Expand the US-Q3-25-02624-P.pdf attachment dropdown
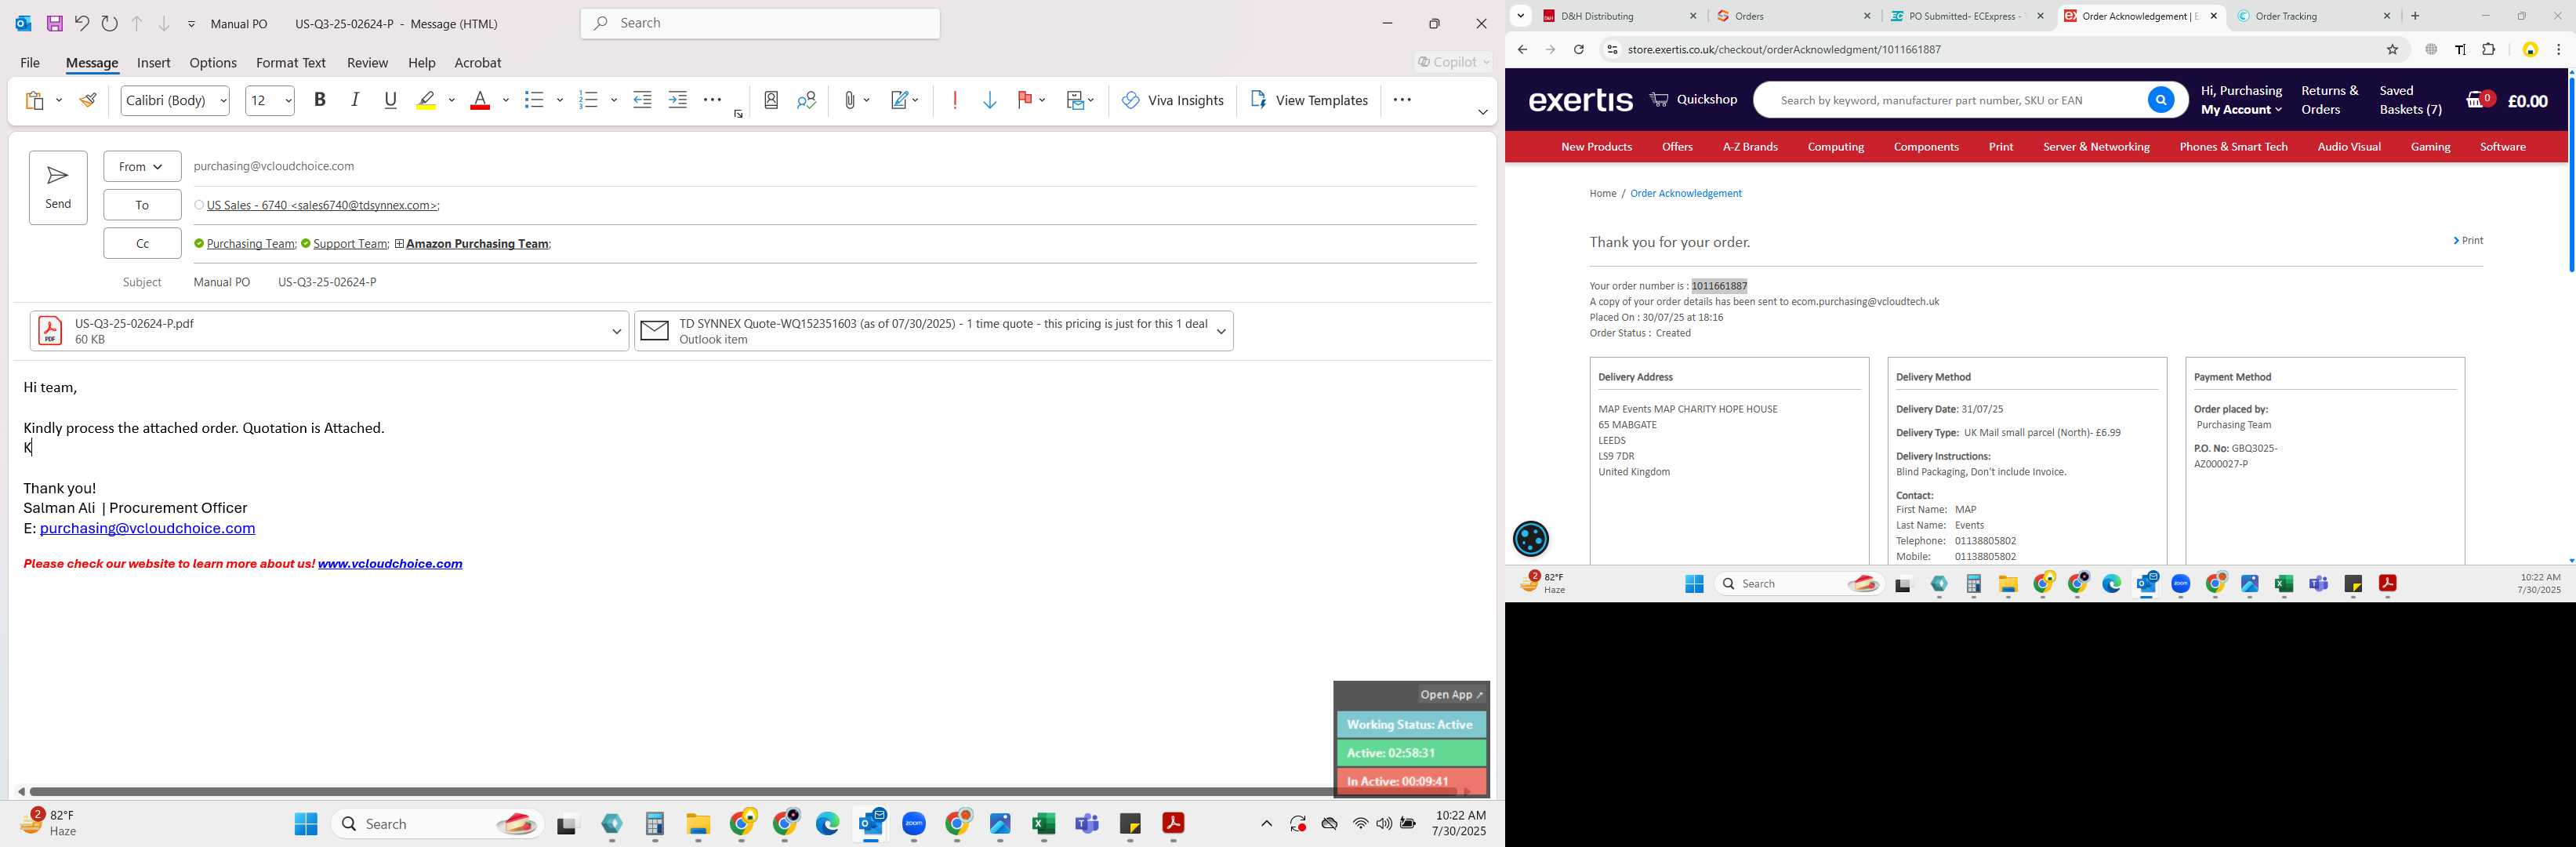 616,331
